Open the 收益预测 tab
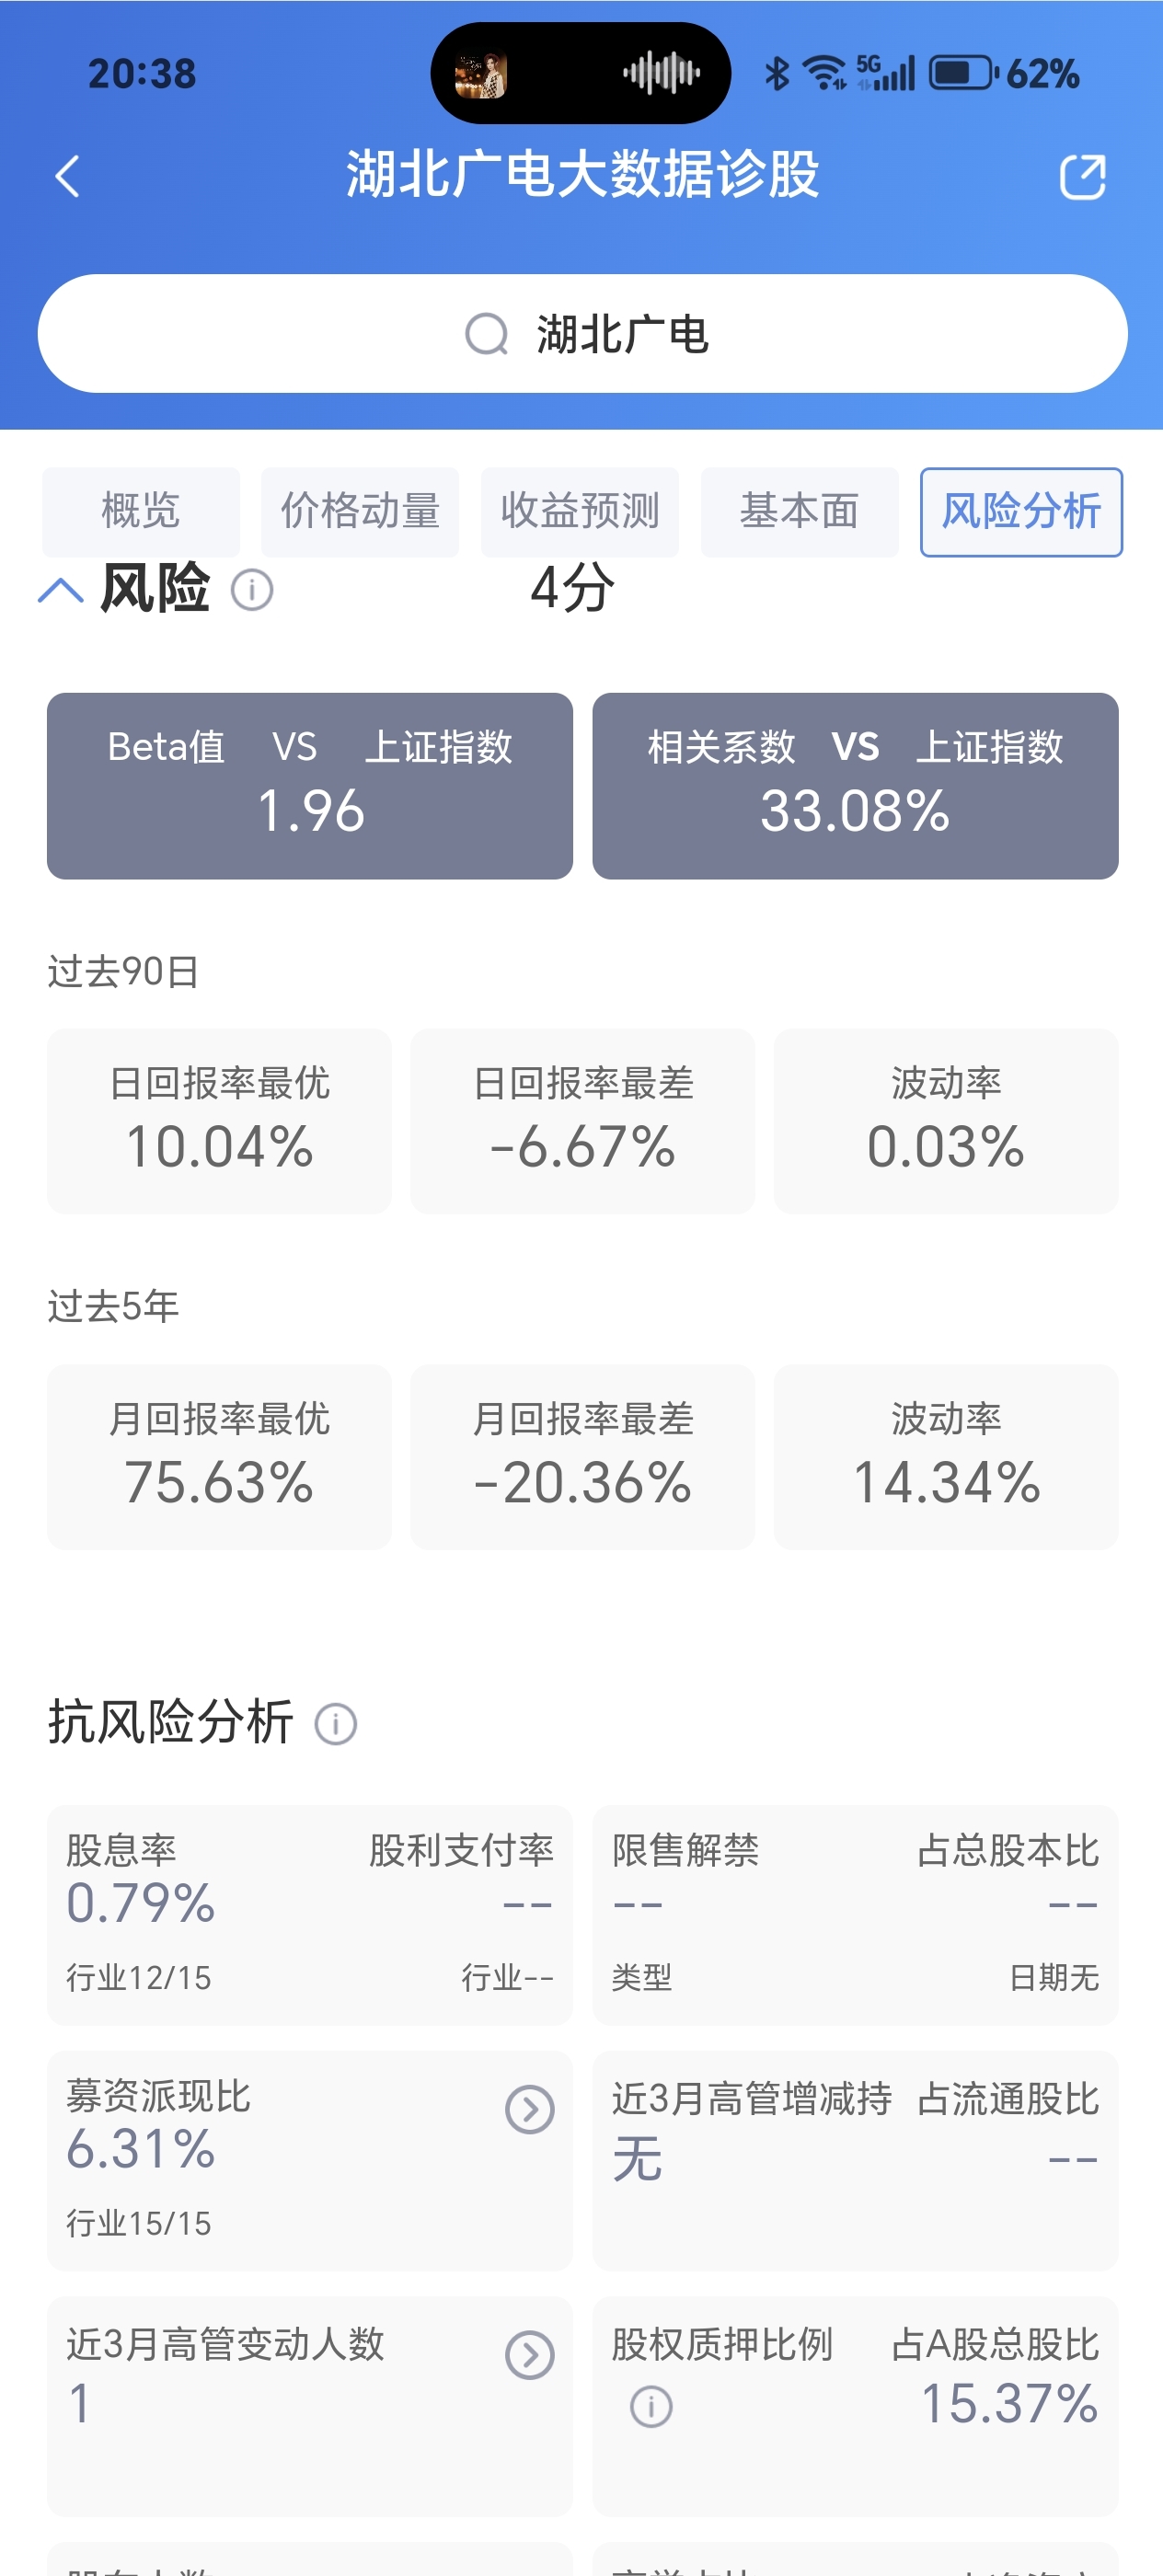1163x2576 pixels. click(580, 511)
